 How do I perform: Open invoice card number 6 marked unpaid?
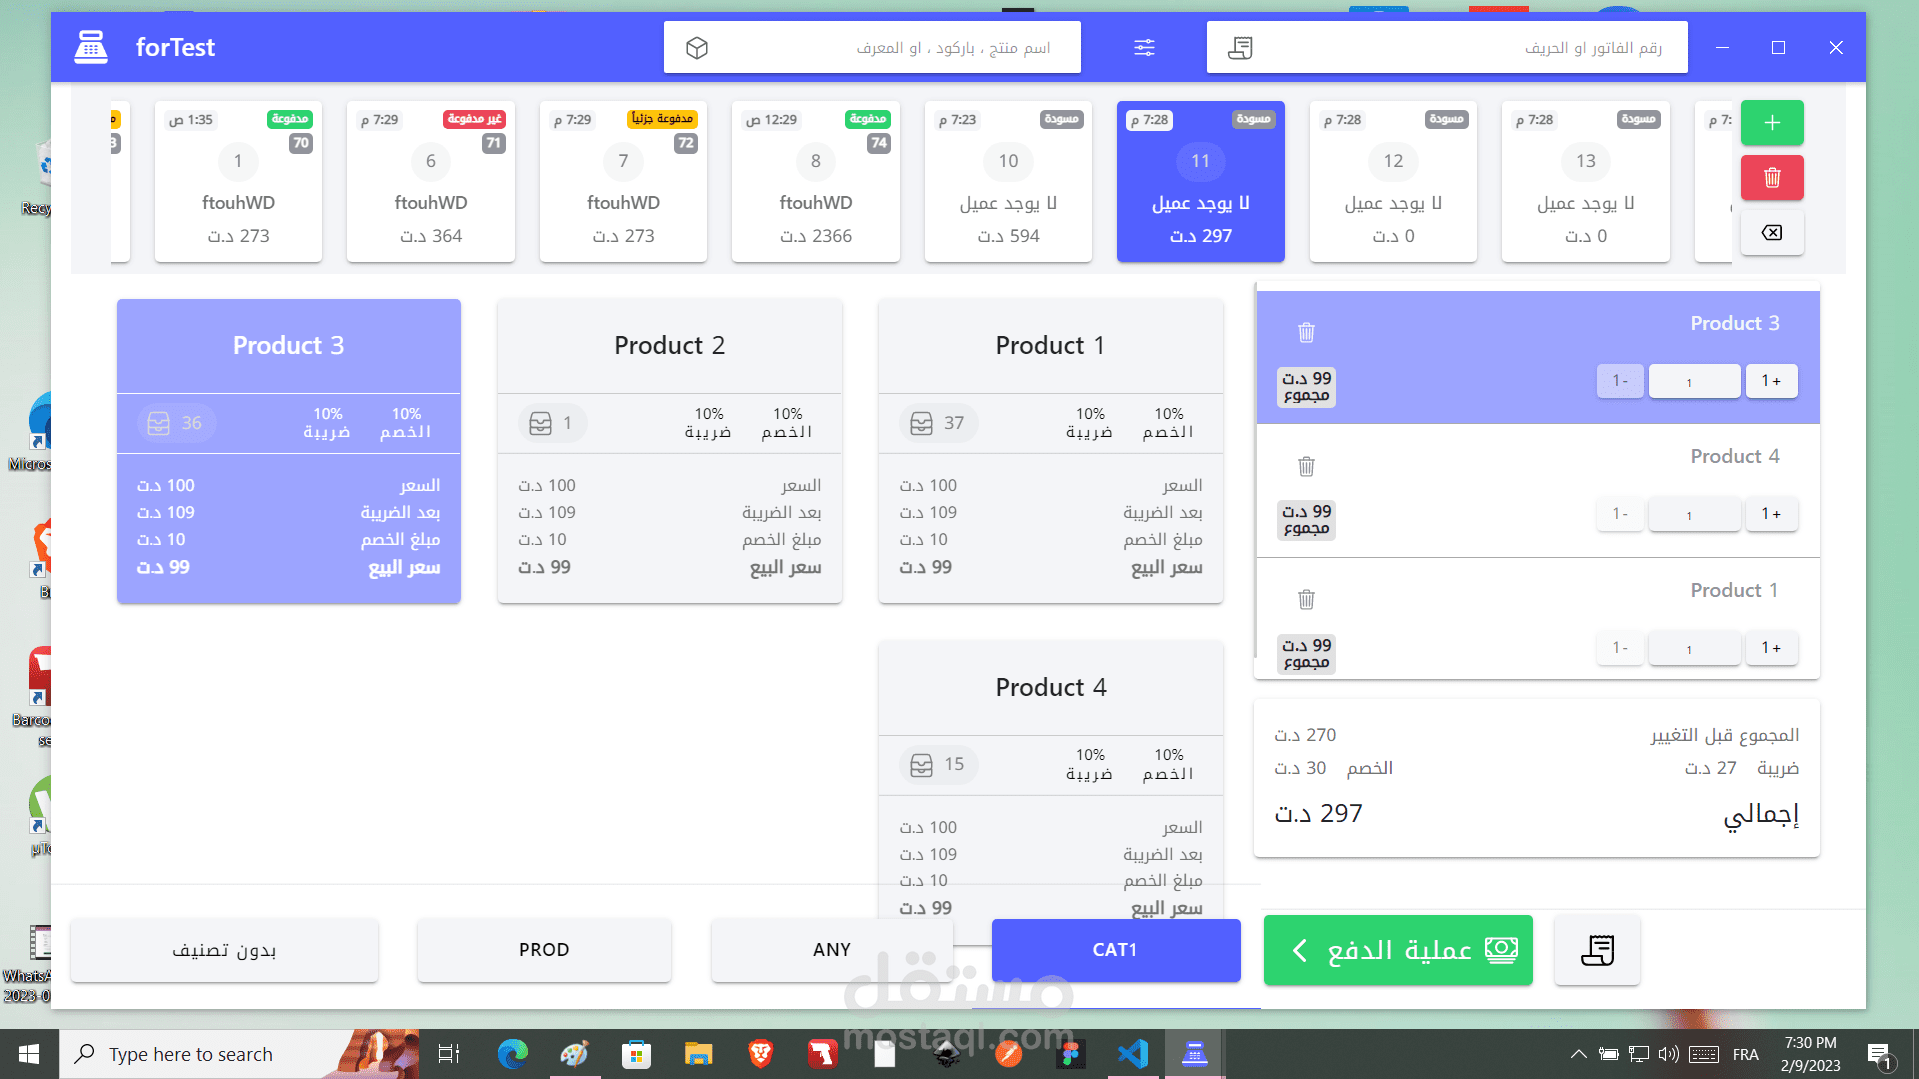pos(431,181)
